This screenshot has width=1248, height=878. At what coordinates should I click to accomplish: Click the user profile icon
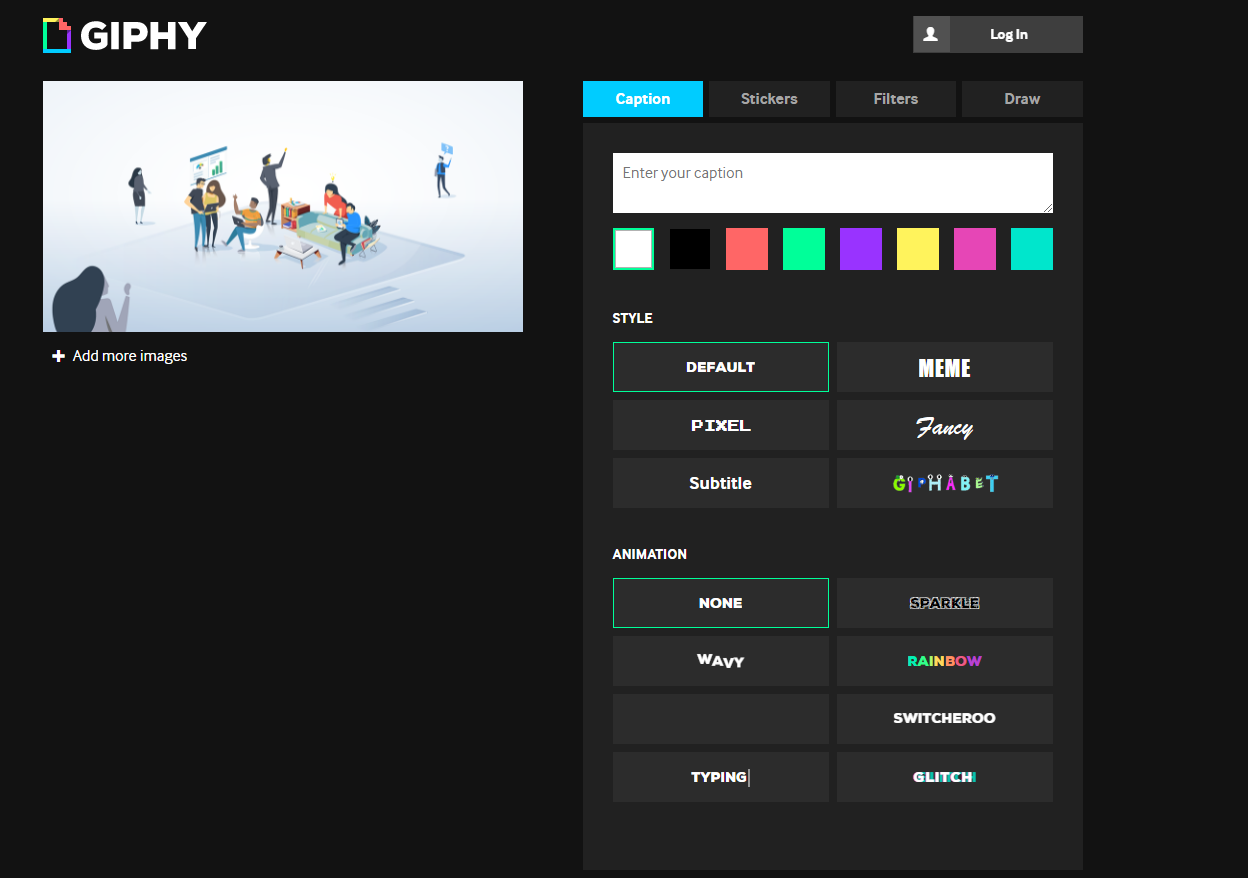click(930, 34)
